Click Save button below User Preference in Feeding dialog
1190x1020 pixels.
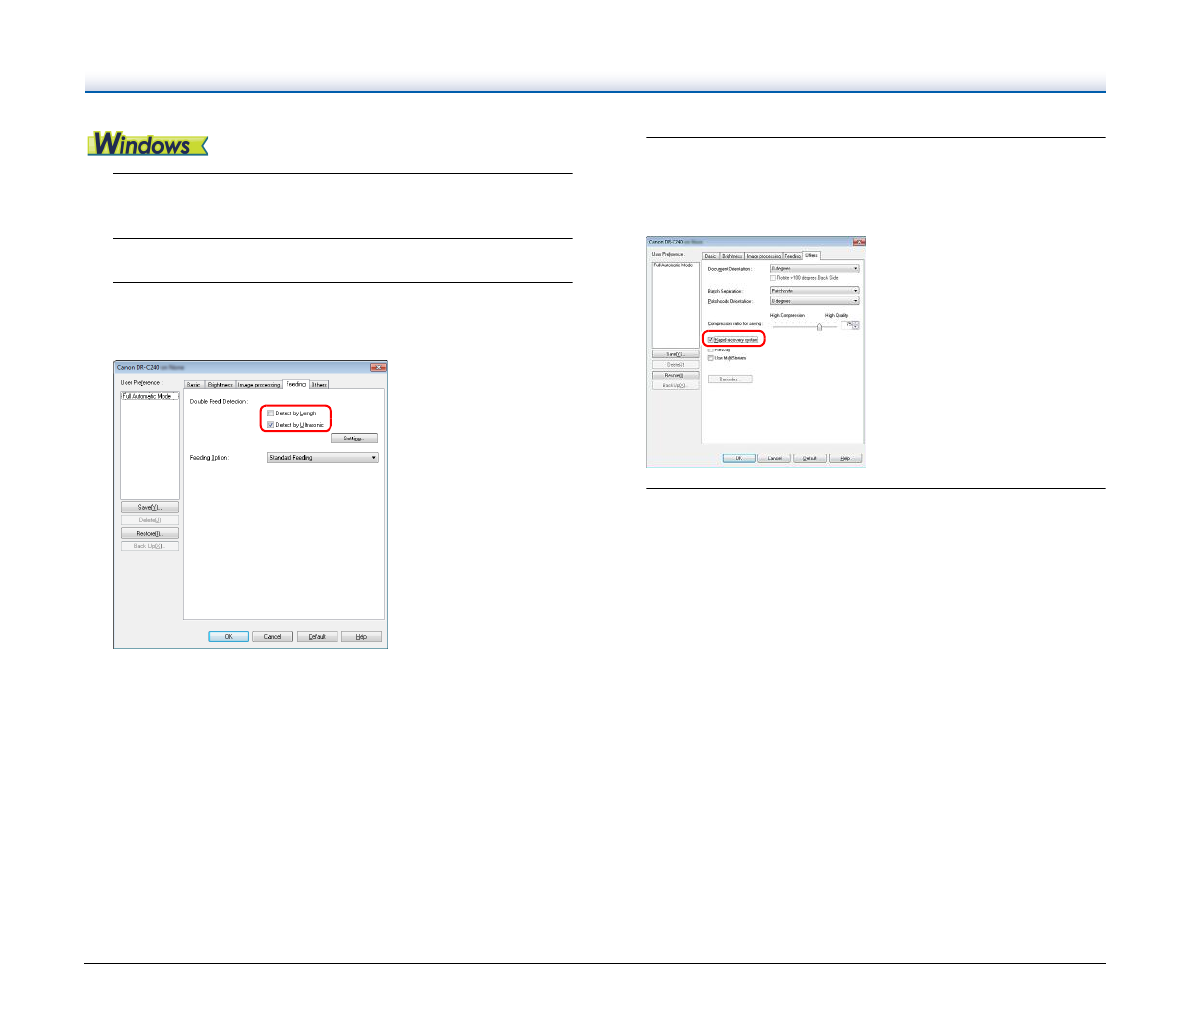150,508
